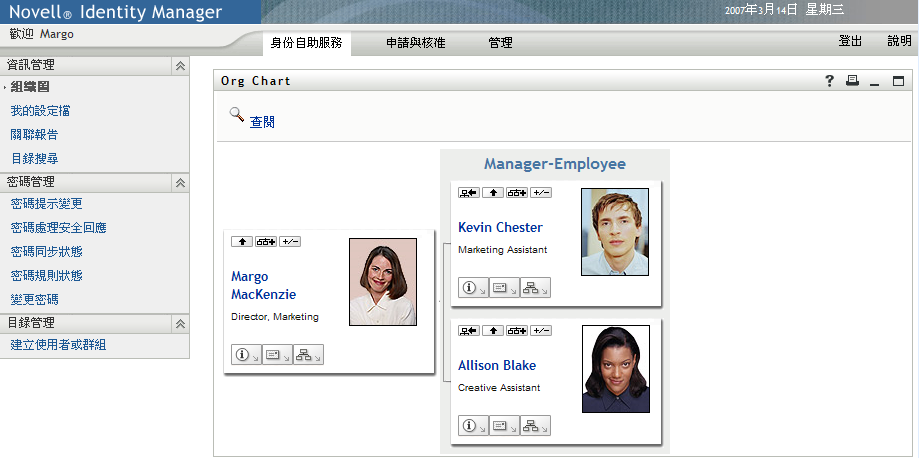Open 密碼同步狀態 link

46,252
